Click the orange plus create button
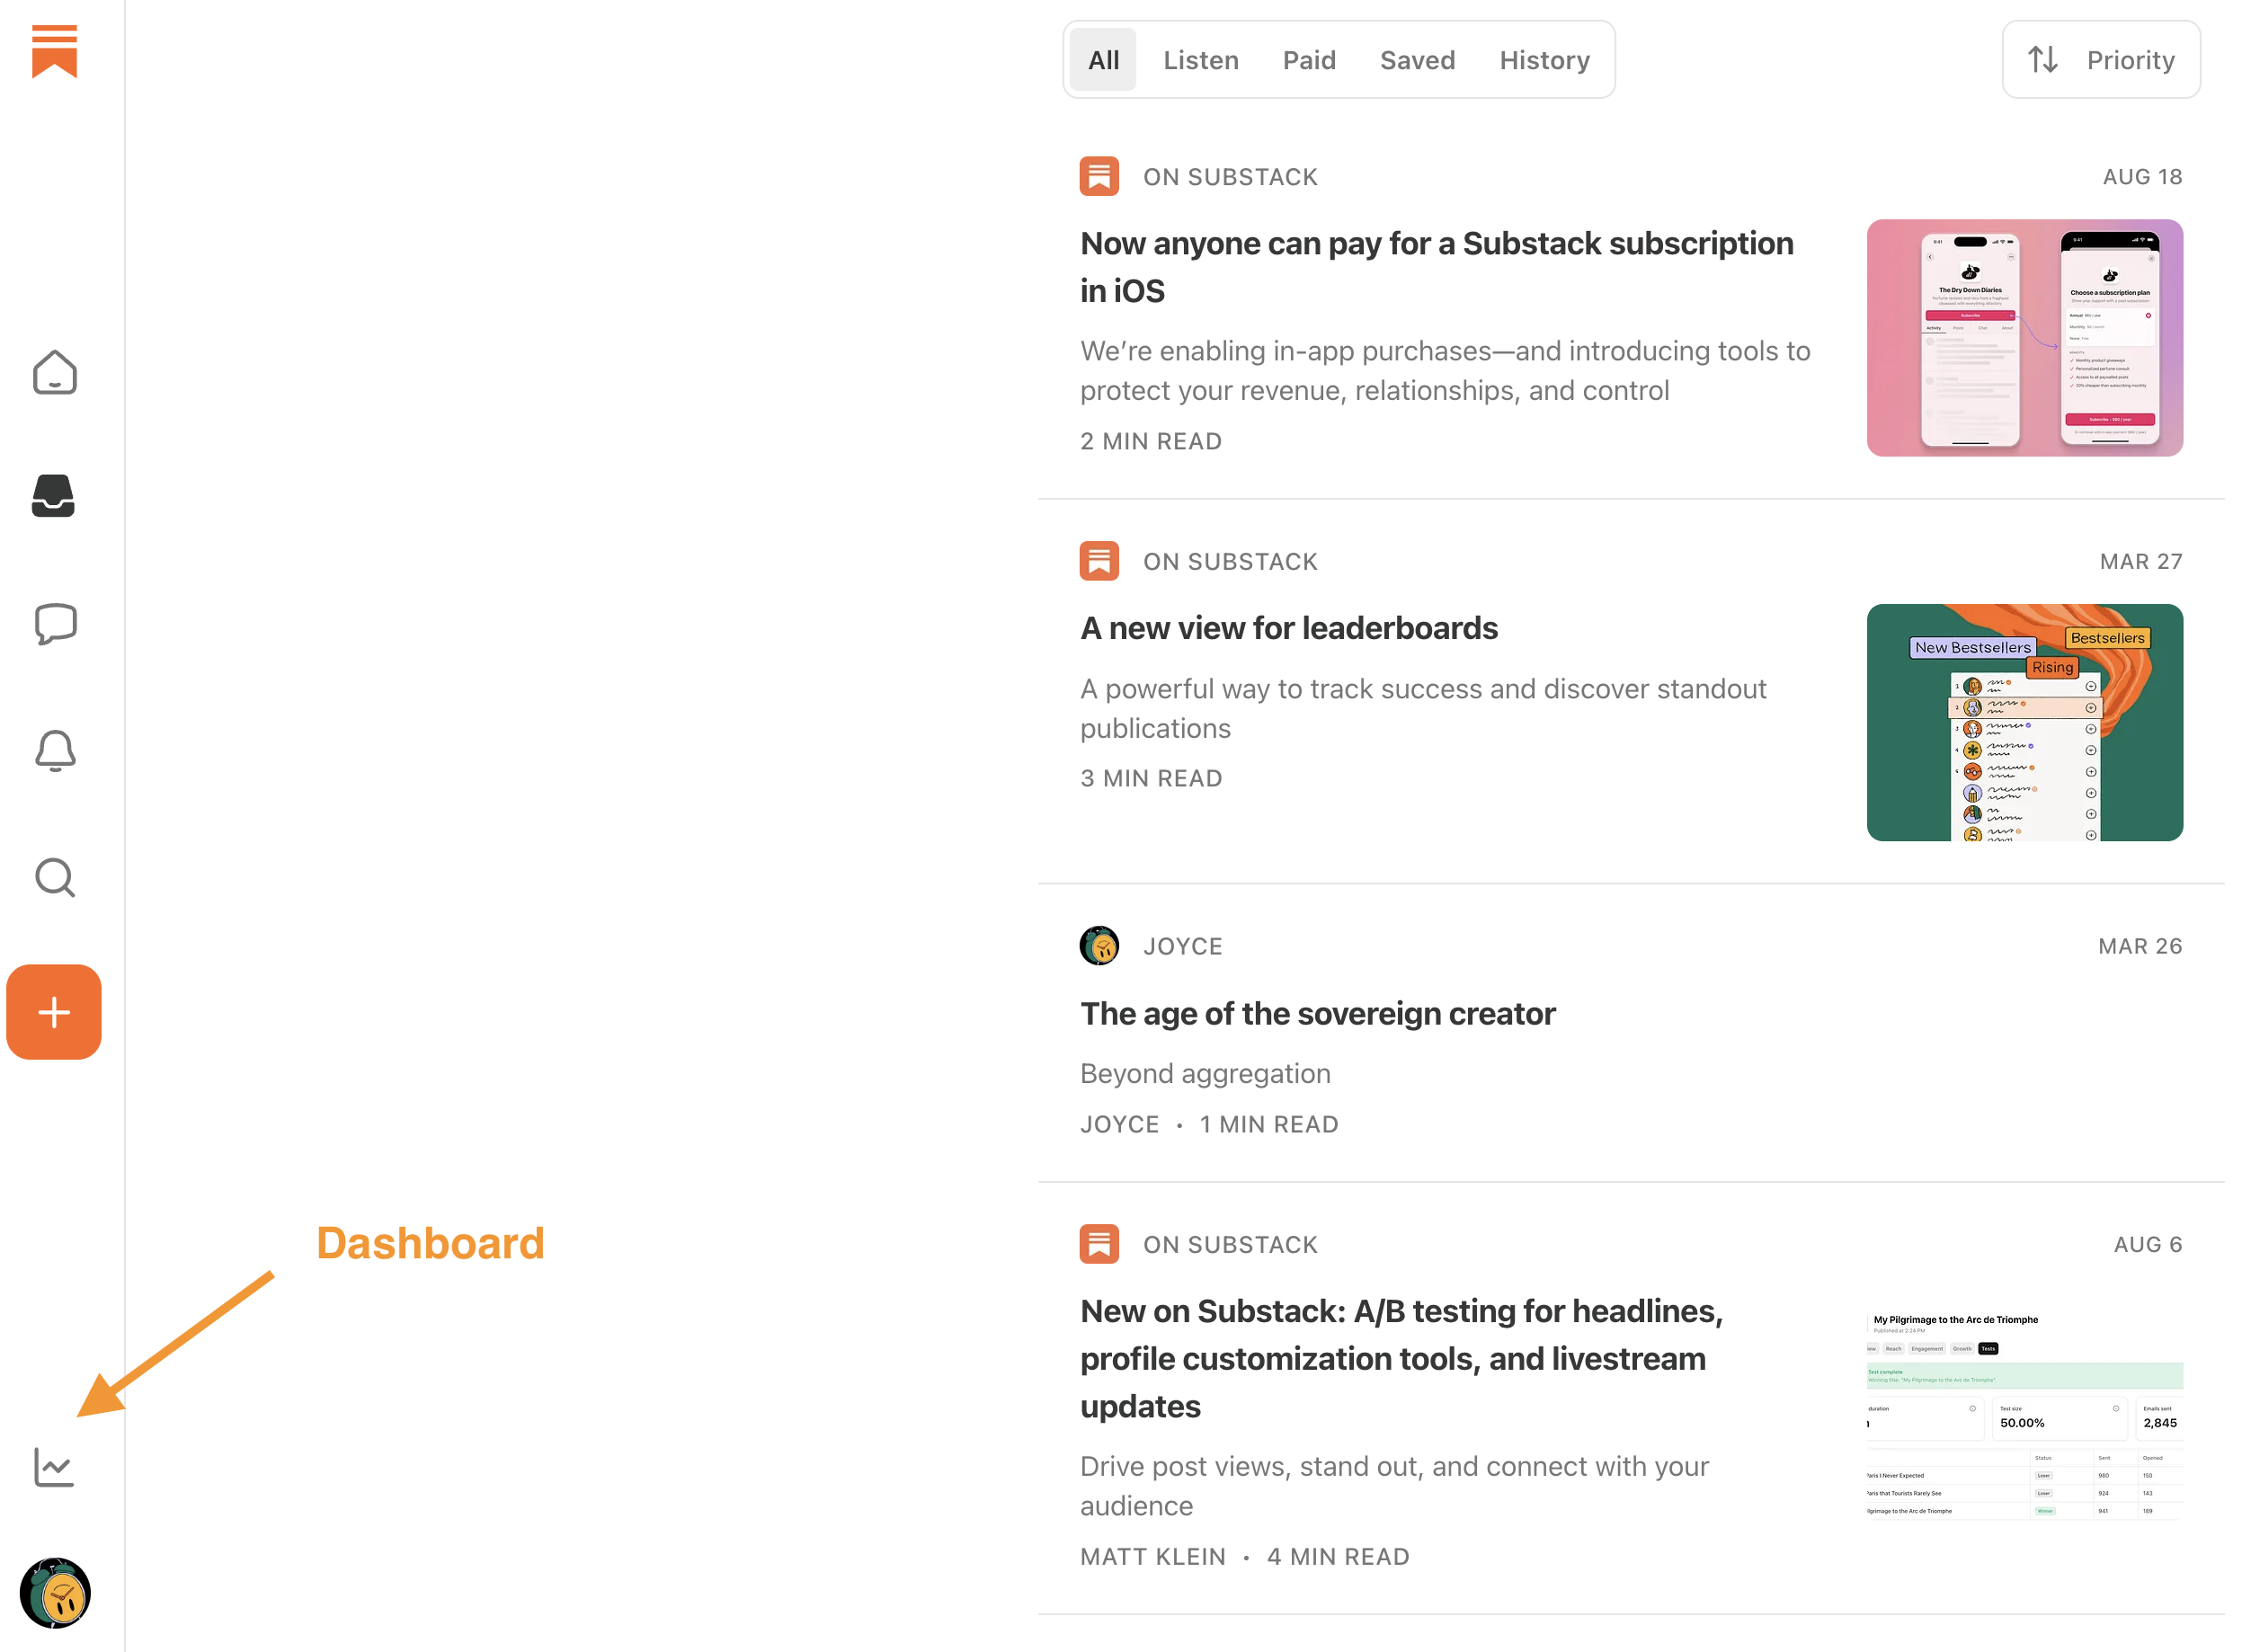Screen dimensions: 2242x1652 click(54, 1012)
